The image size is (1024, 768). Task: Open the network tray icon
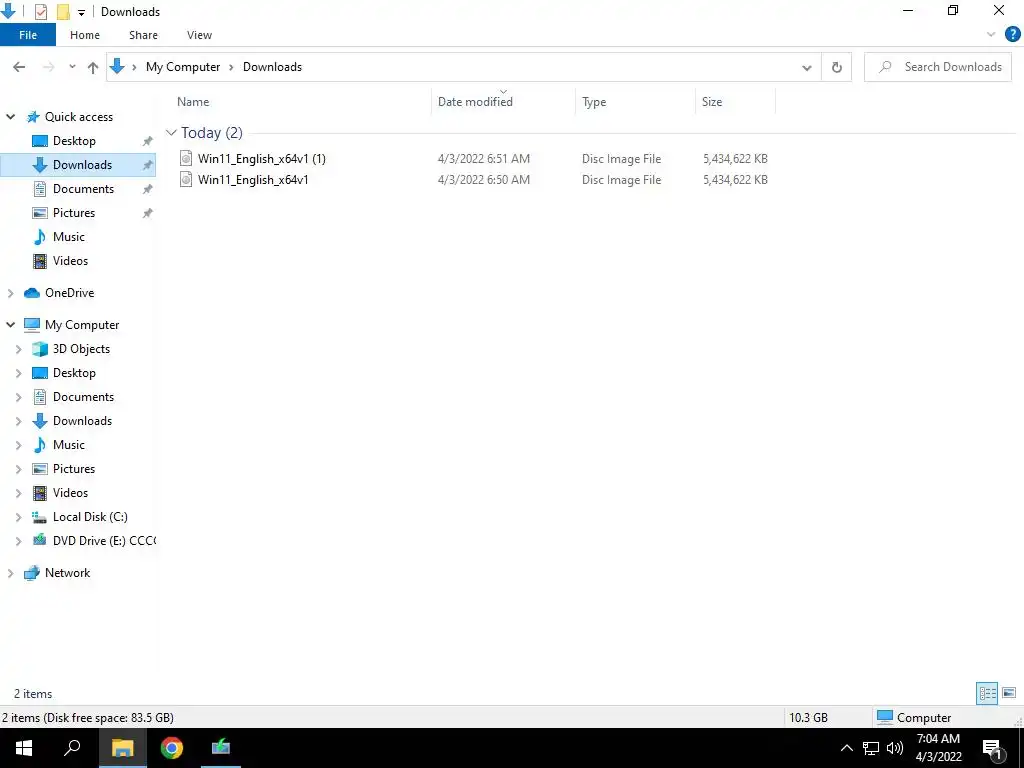point(871,748)
